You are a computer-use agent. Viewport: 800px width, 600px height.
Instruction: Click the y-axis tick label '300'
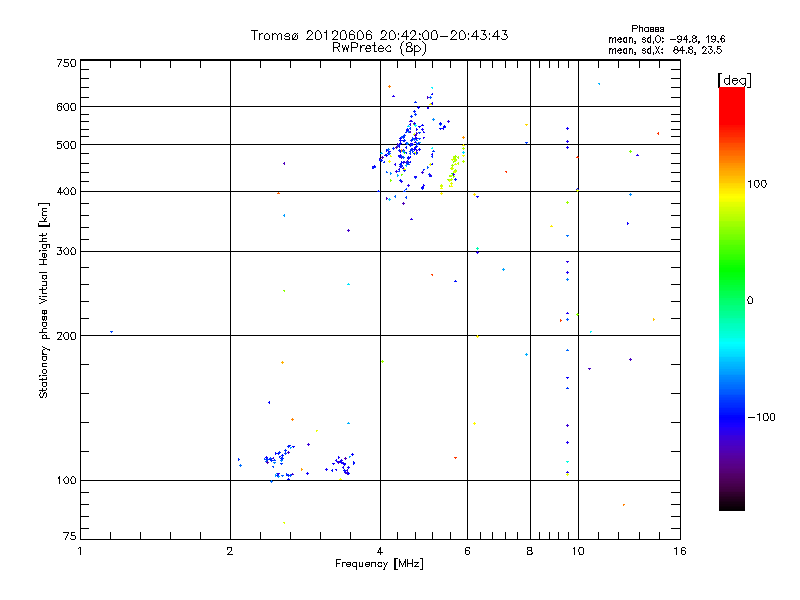[x=67, y=252]
